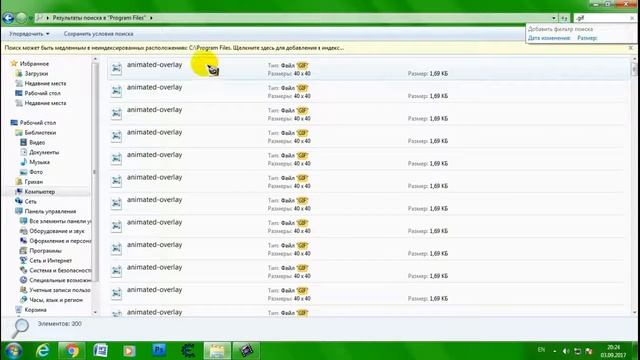Click the Библиотеки folder icon

click(x=18, y=132)
